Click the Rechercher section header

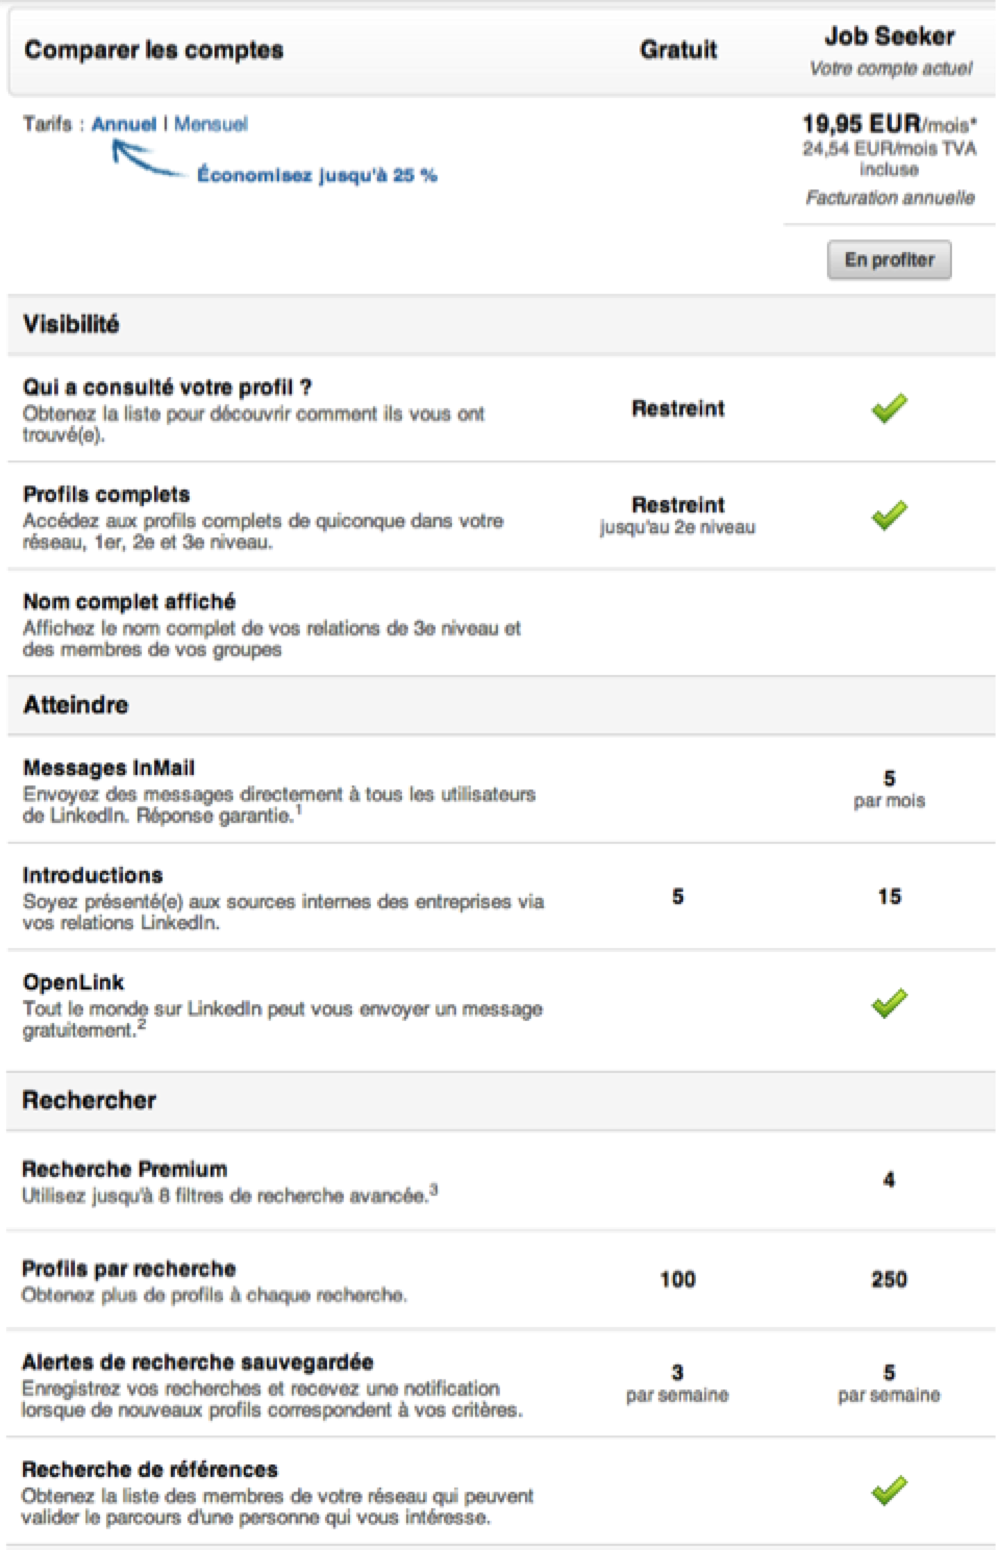click(89, 1100)
